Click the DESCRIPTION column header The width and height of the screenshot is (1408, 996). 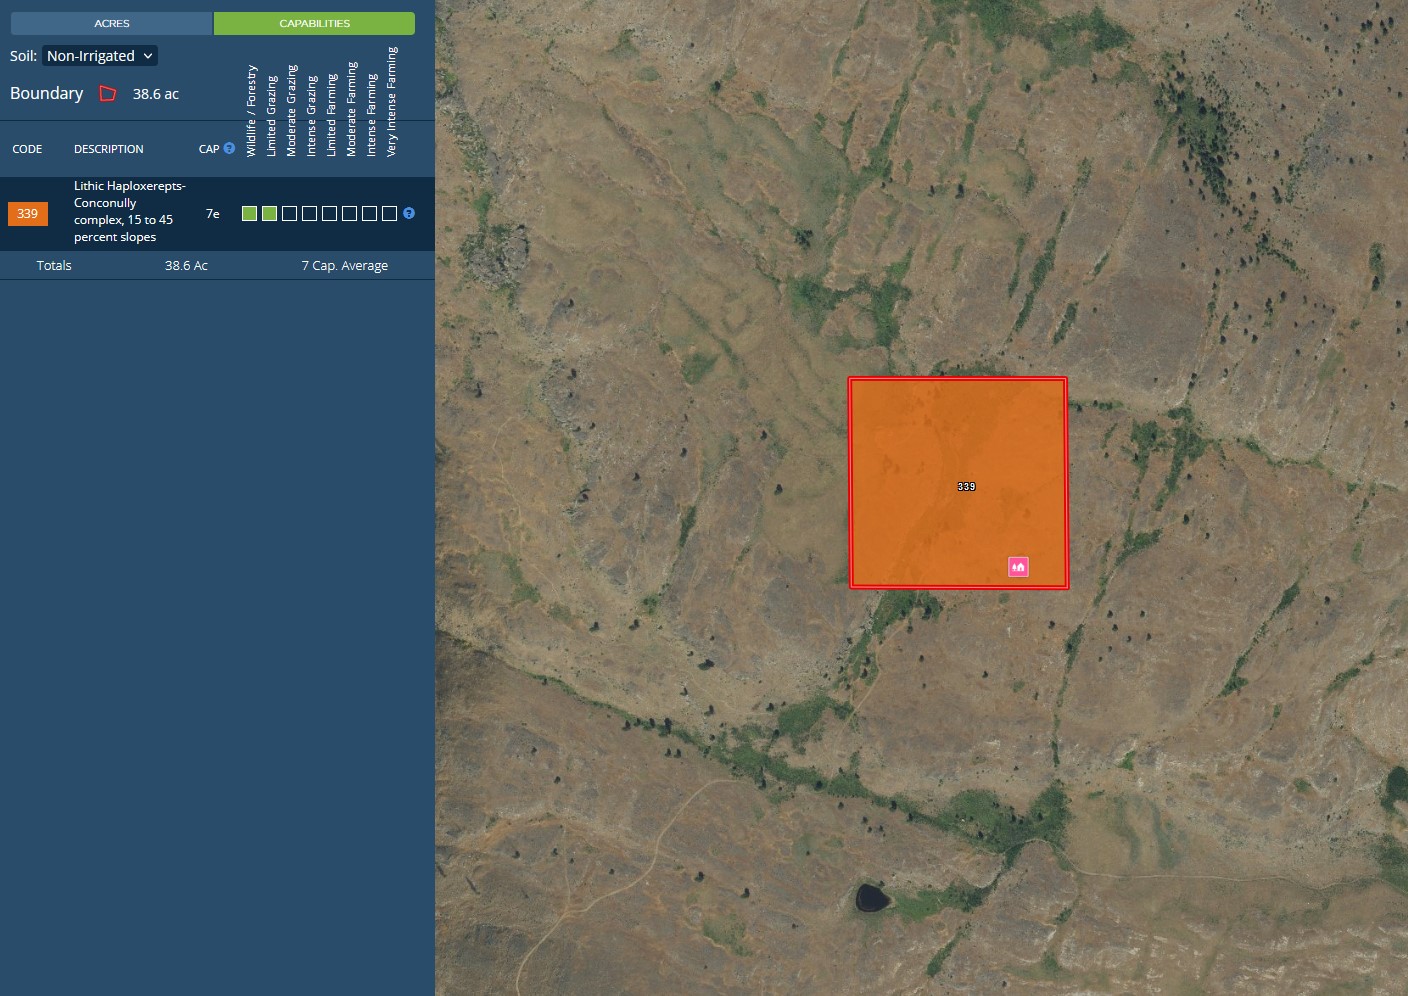tap(108, 149)
